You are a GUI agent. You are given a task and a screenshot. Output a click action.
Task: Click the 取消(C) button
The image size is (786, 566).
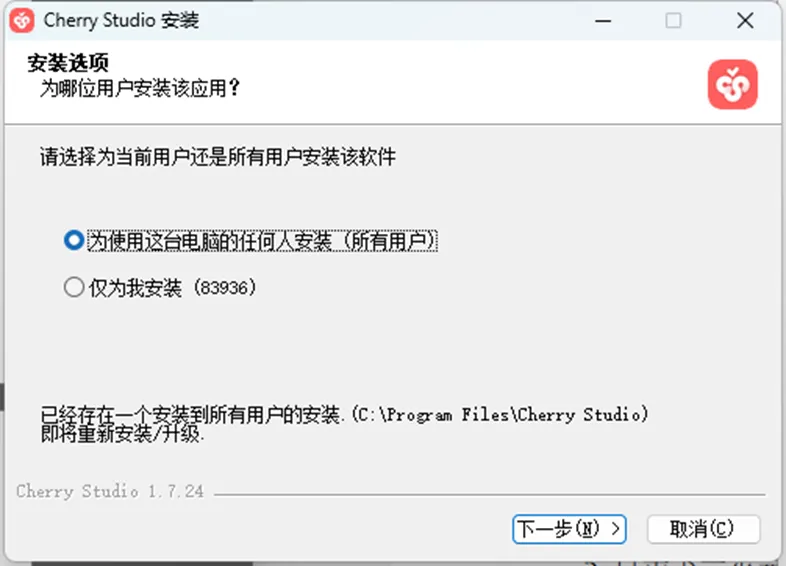(703, 529)
